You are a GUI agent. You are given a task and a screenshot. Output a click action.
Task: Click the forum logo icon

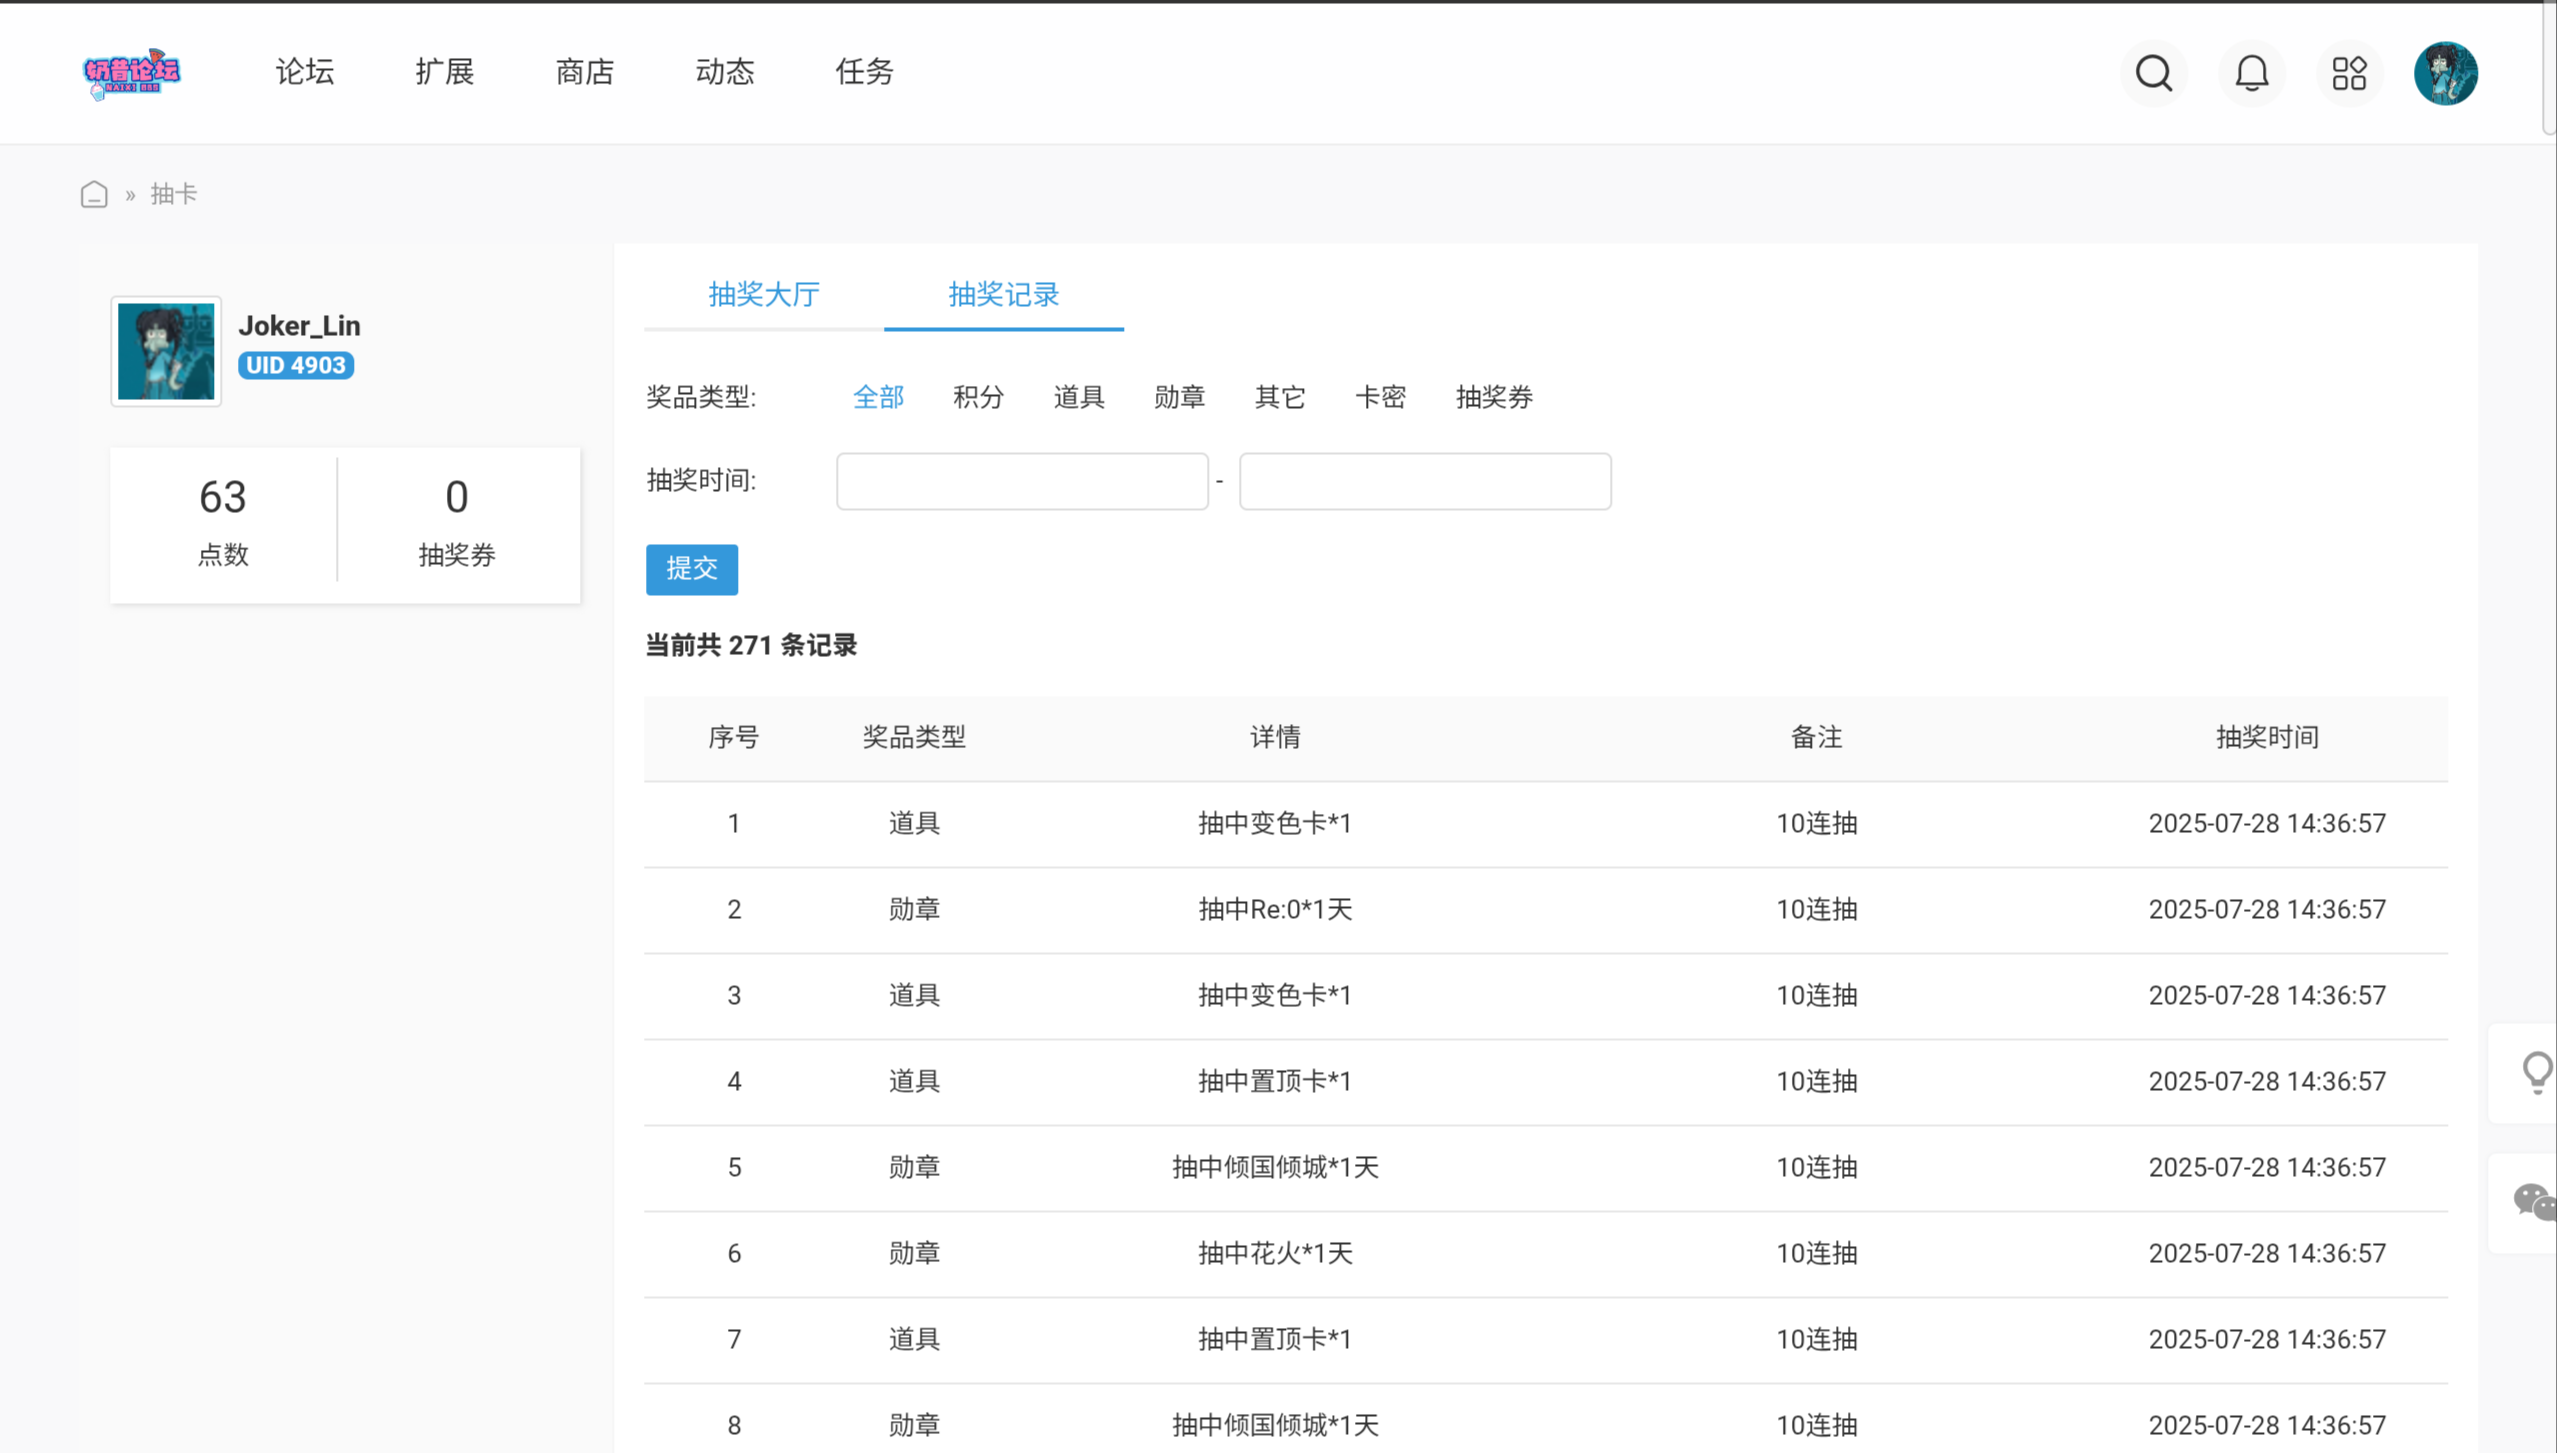pos(131,73)
